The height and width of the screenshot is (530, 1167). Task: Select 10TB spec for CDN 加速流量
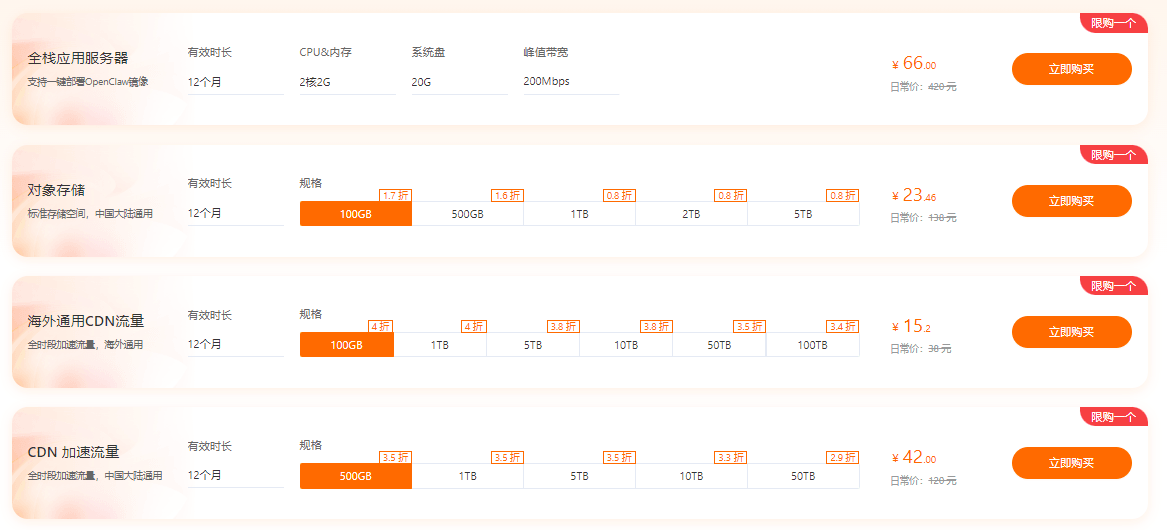(x=691, y=476)
